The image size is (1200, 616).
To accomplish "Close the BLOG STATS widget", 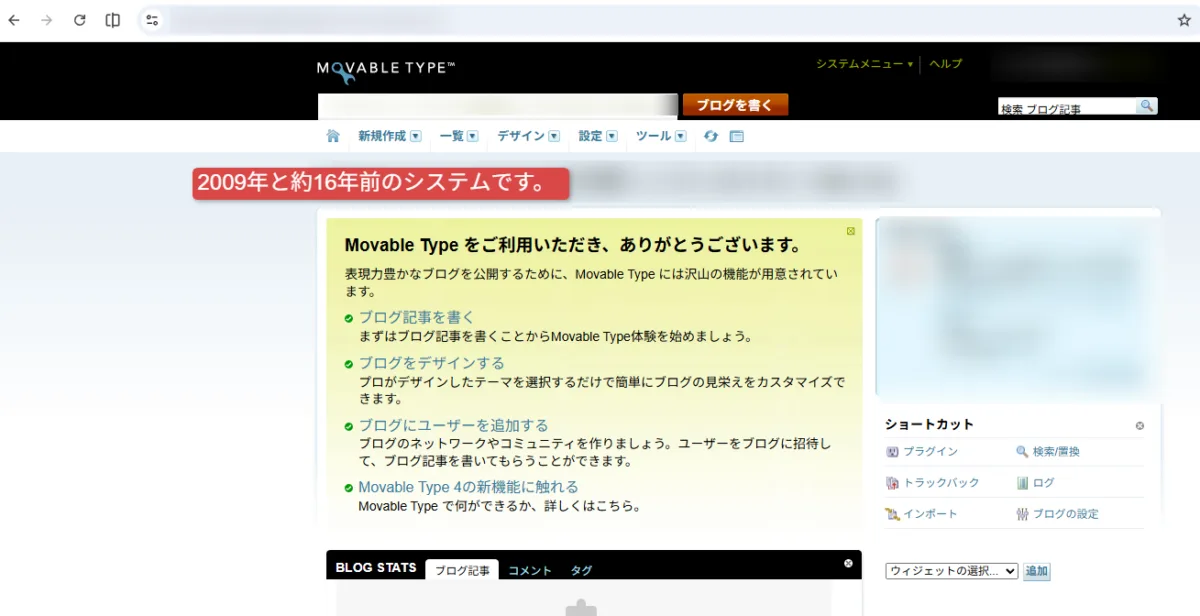I will [848, 563].
